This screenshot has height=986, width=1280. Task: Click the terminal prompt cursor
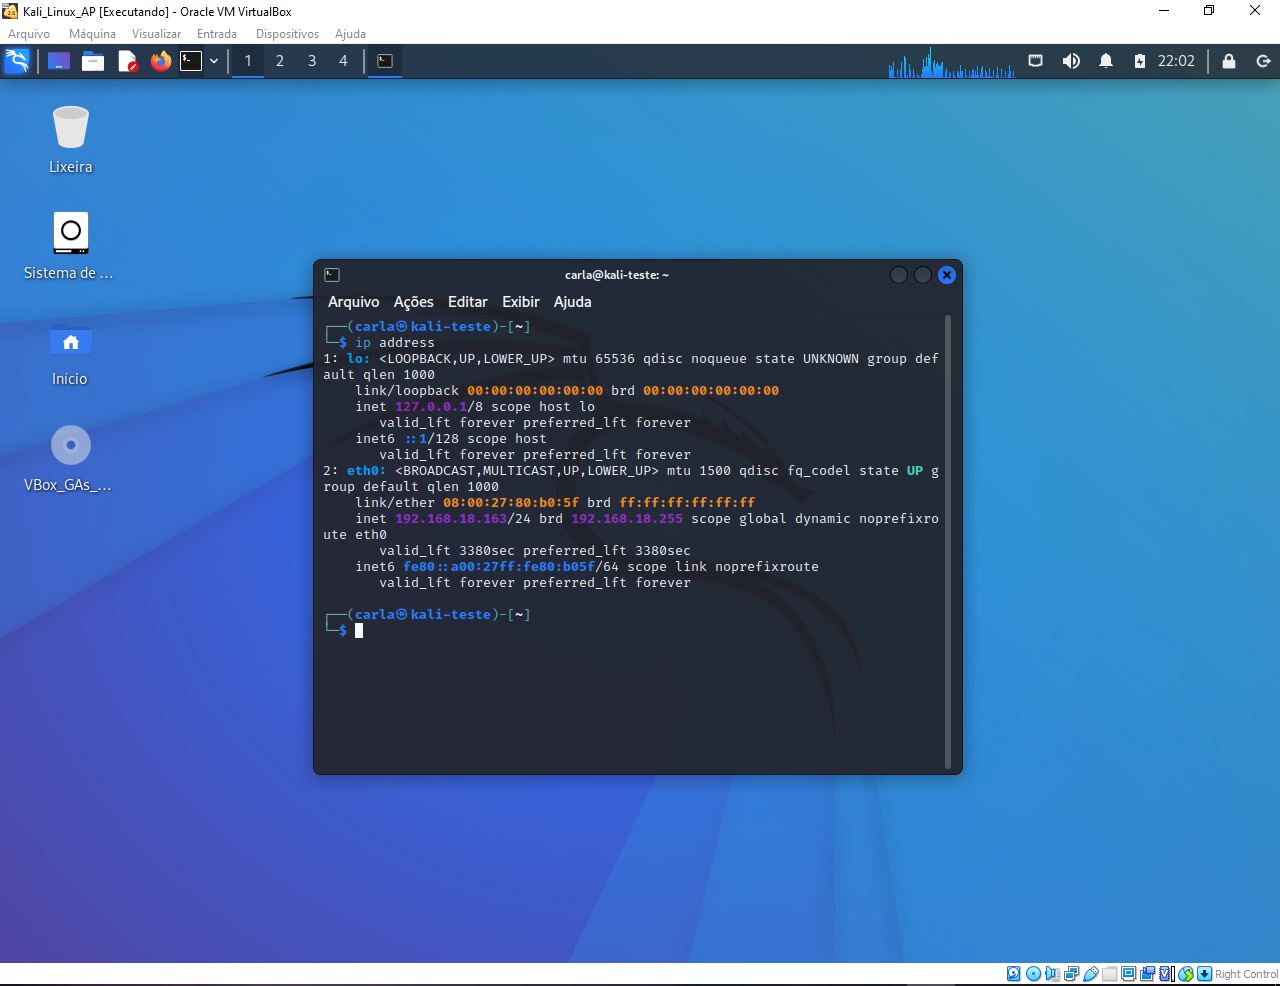[359, 630]
